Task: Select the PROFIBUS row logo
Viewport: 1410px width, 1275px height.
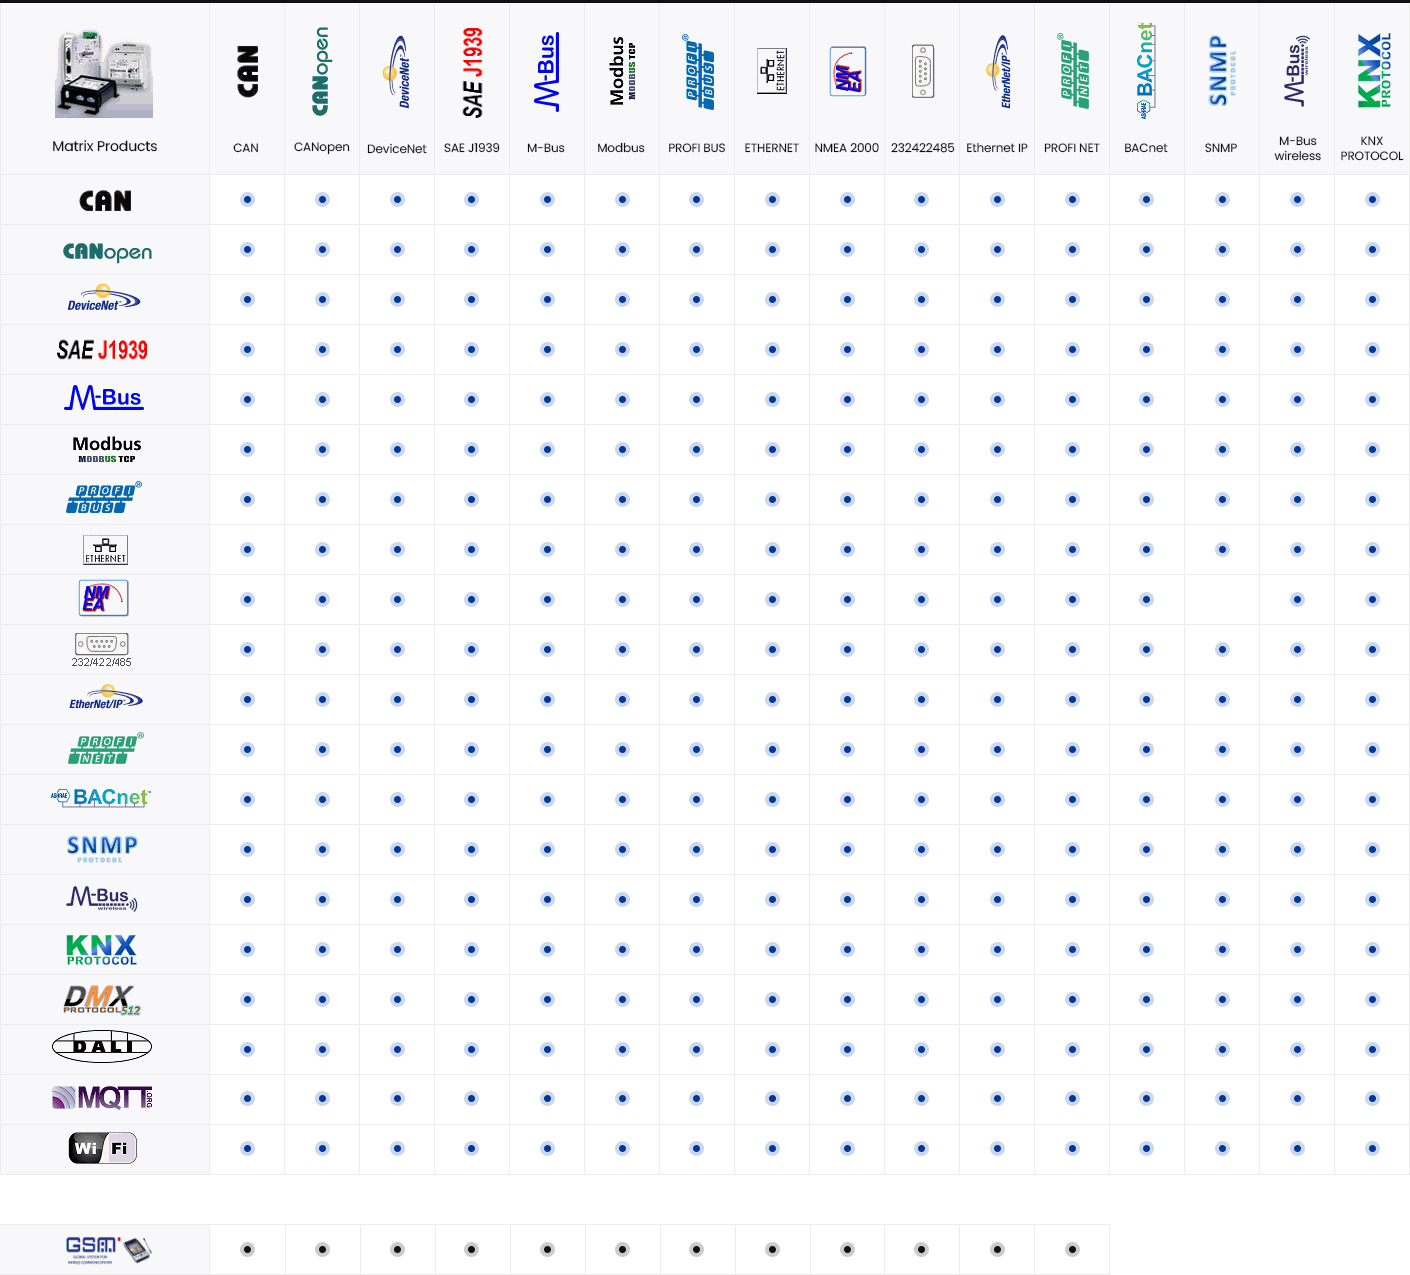Action: [104, 498]
